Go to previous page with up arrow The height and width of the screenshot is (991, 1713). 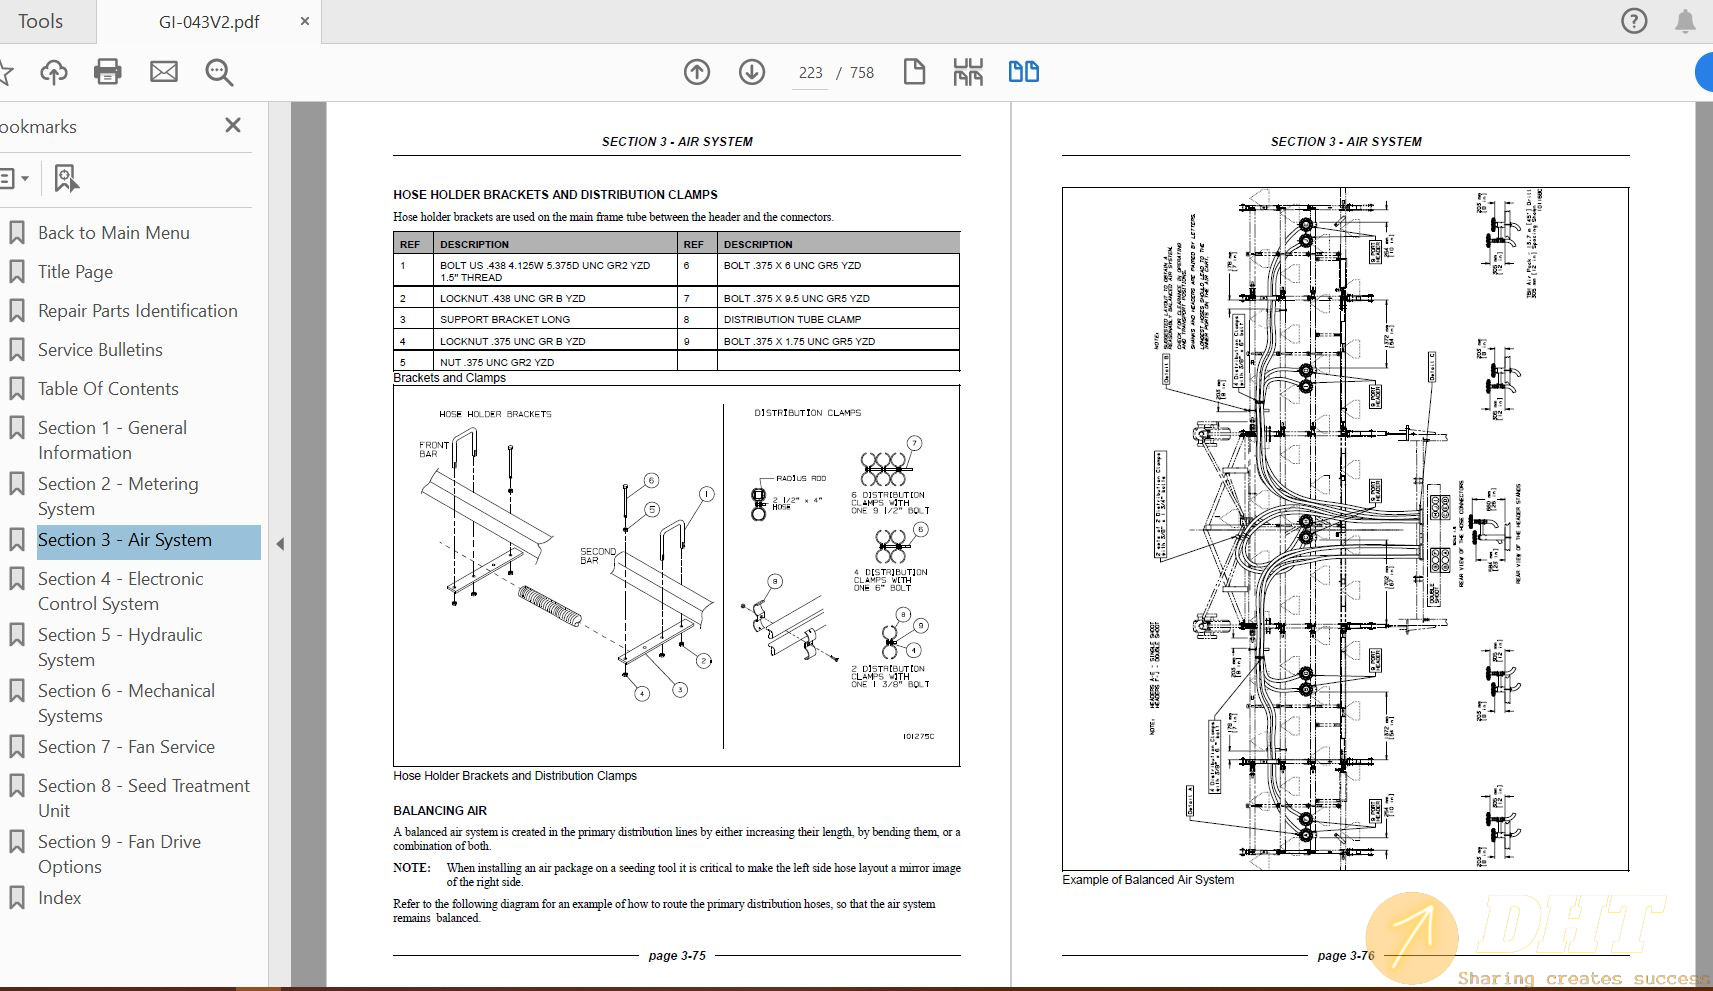pyautogui.click(x=697, y=72)
